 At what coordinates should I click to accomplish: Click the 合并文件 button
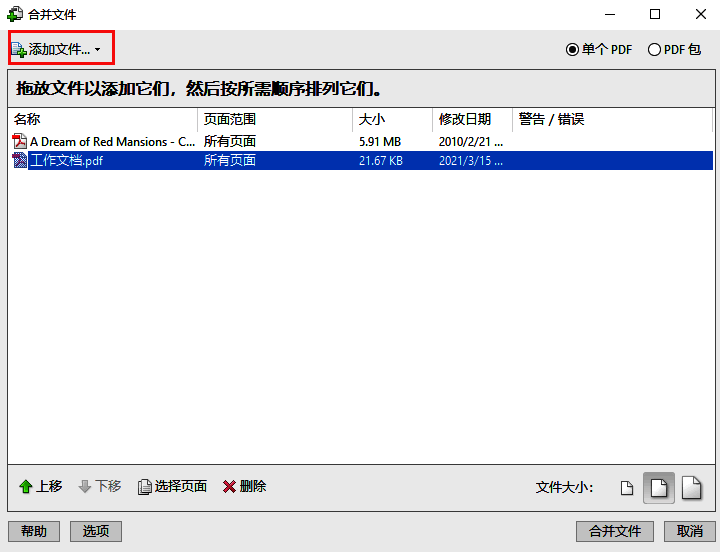click(615, 531)
